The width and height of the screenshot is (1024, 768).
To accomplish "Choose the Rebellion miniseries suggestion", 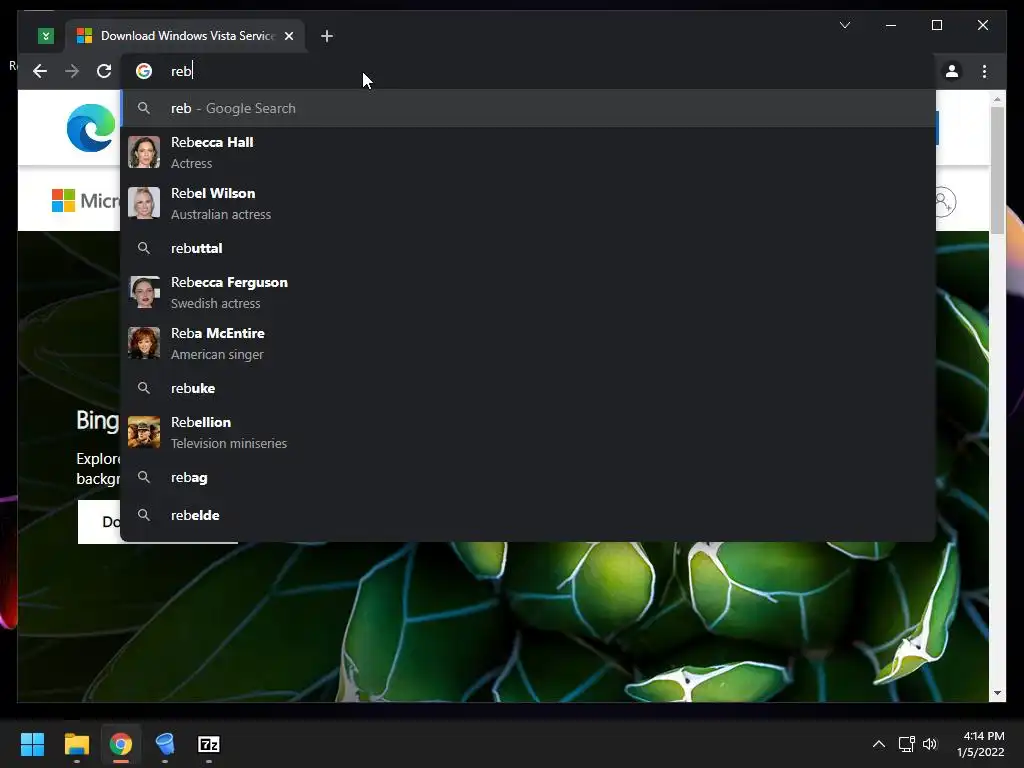I will (x=528, y=432).
